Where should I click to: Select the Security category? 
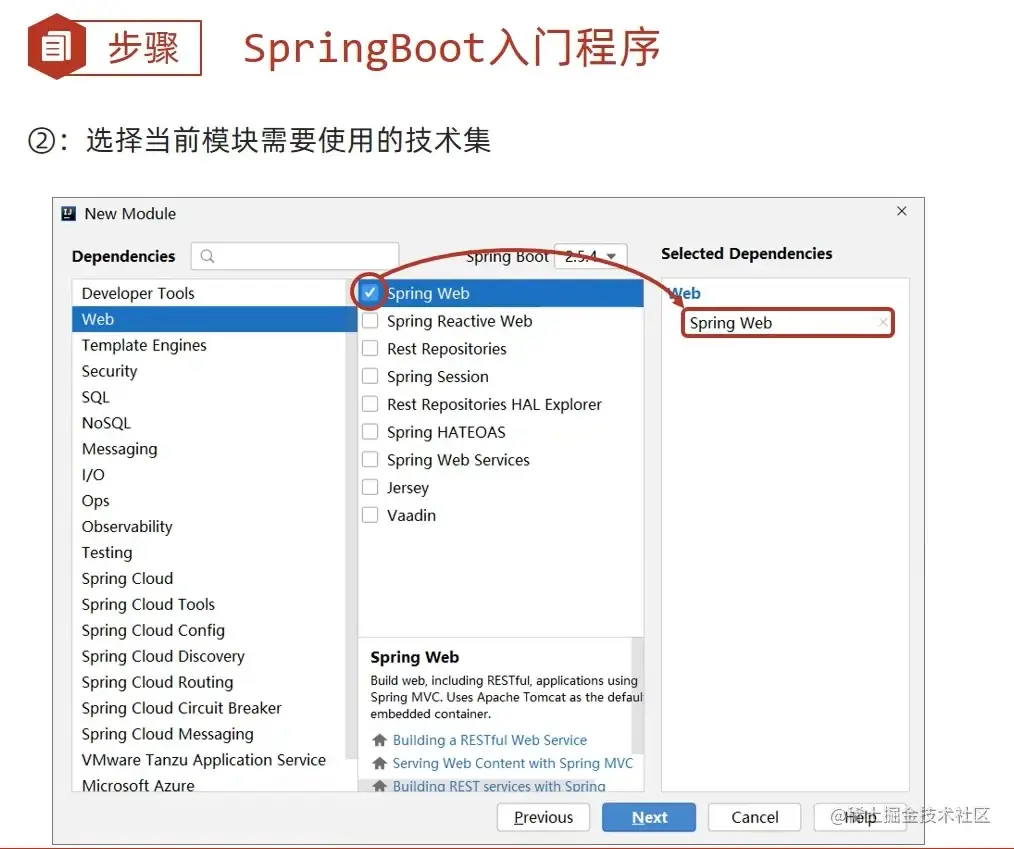108,371
